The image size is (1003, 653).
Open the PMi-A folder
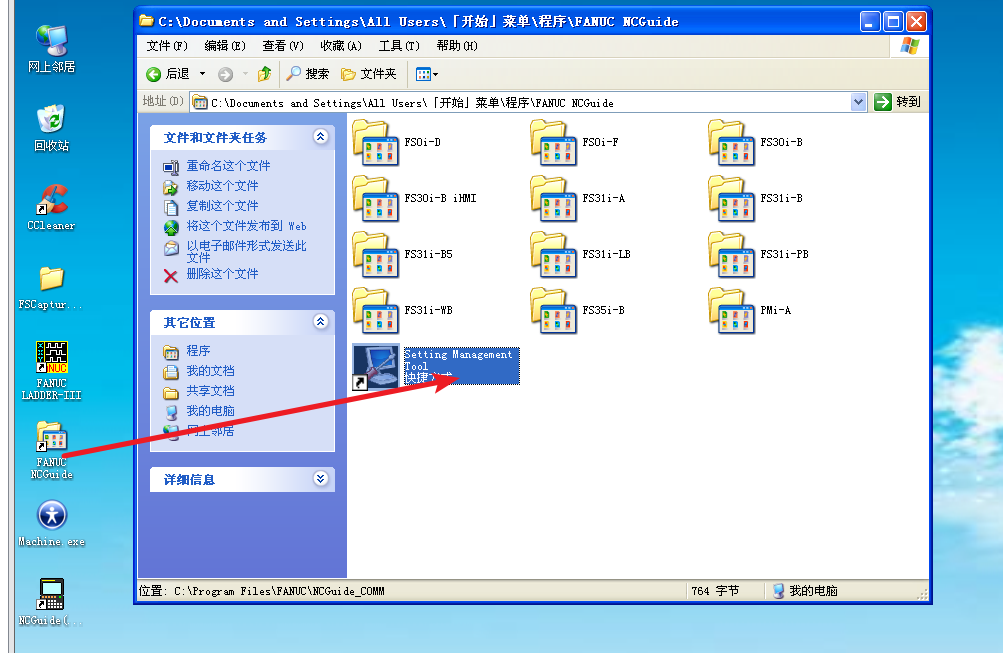click(750, 311)
